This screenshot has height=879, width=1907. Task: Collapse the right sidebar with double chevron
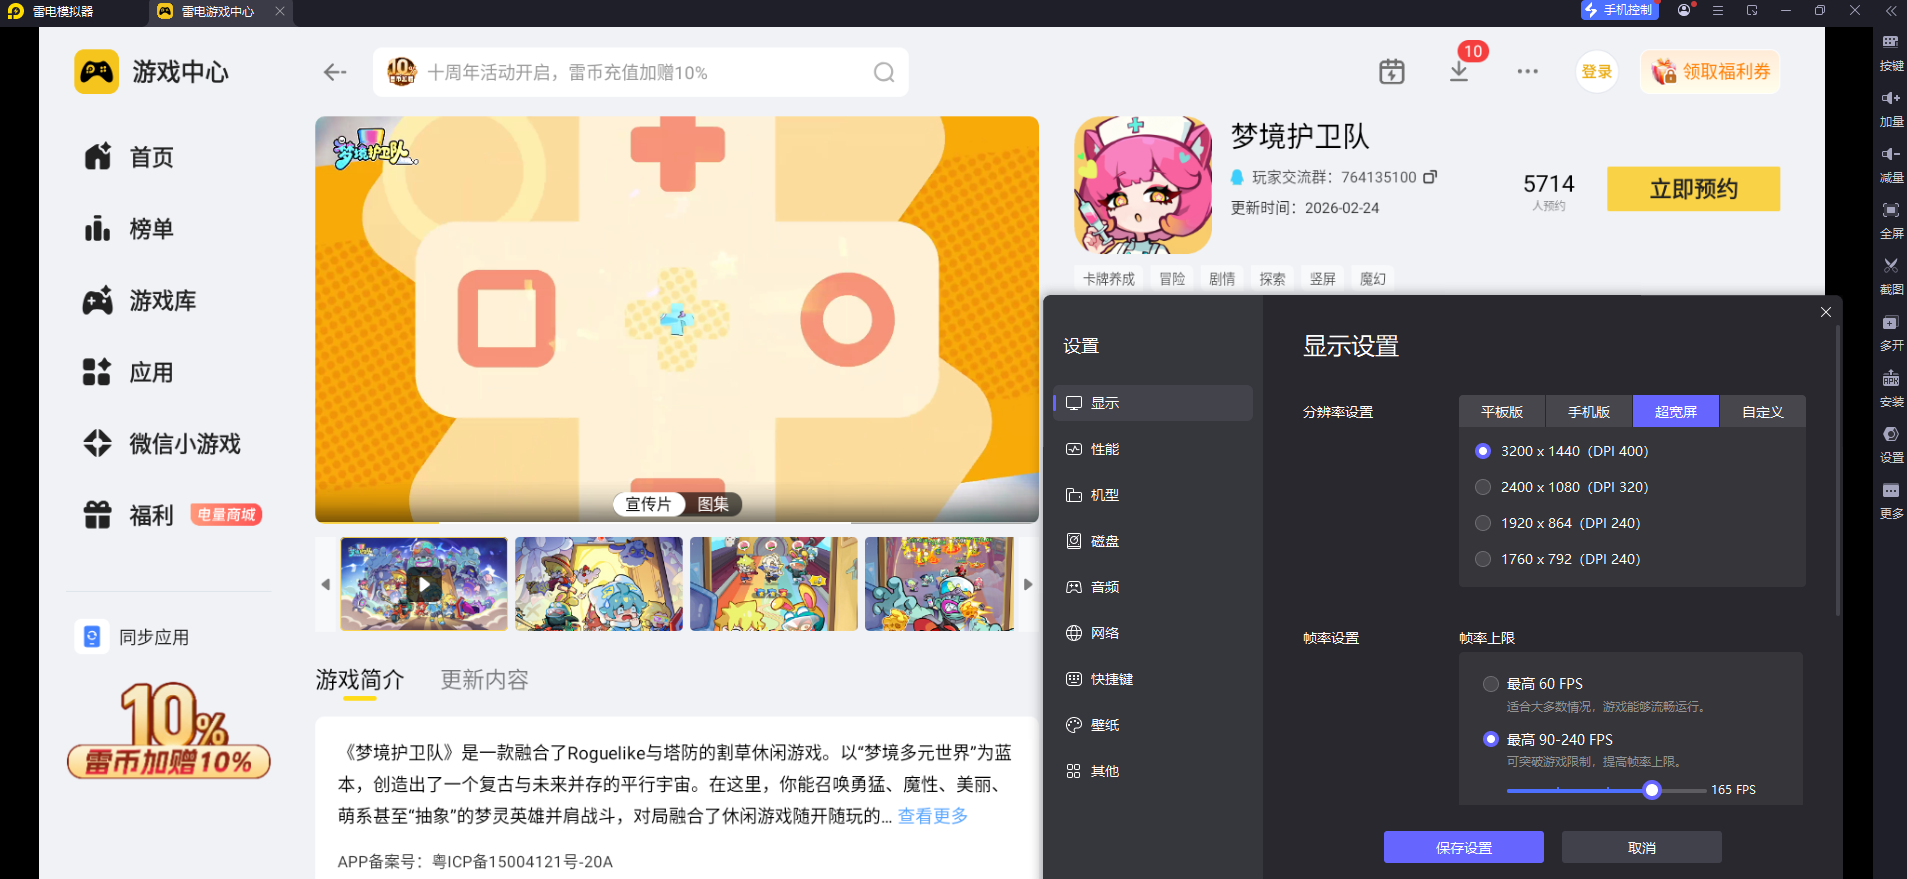click(x=1891, y=11)
